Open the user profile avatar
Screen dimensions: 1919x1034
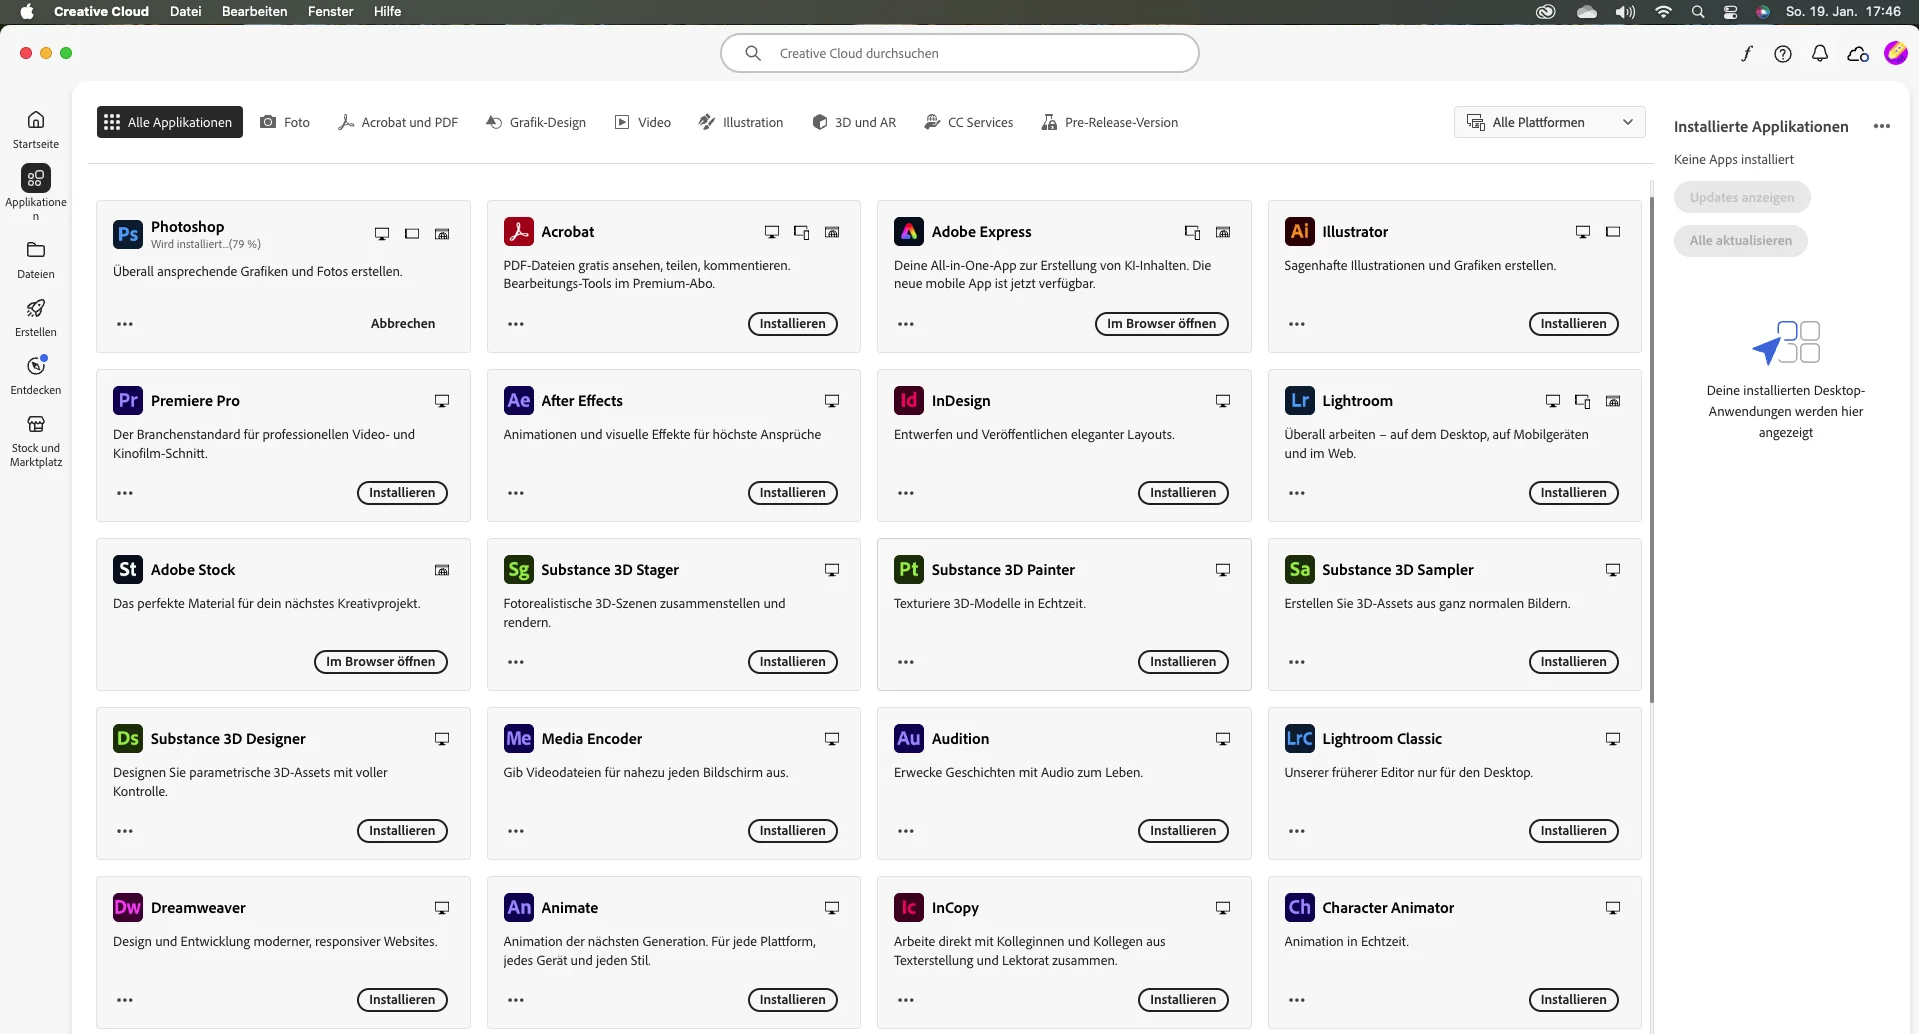(1895, 53)
